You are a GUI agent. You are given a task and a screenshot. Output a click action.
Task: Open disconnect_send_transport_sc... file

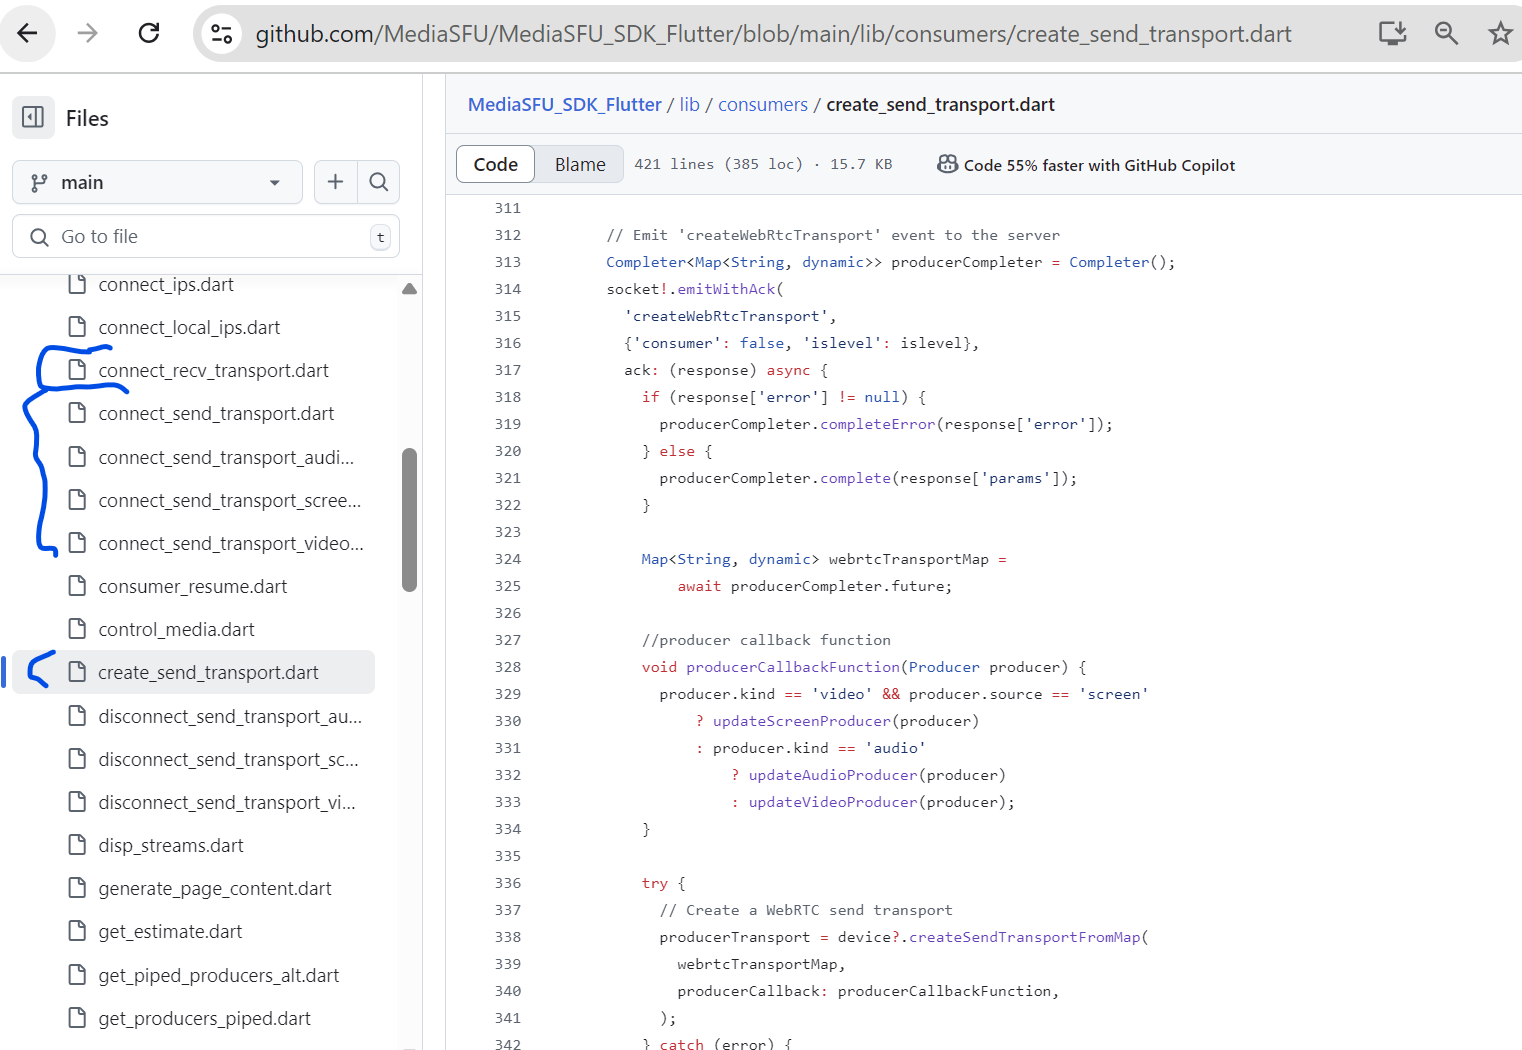point(228,760)
